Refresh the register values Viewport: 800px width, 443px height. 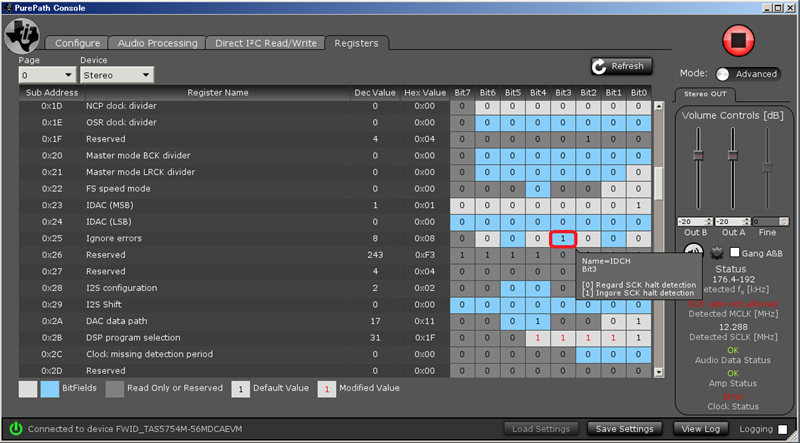[x=621, y=66]
